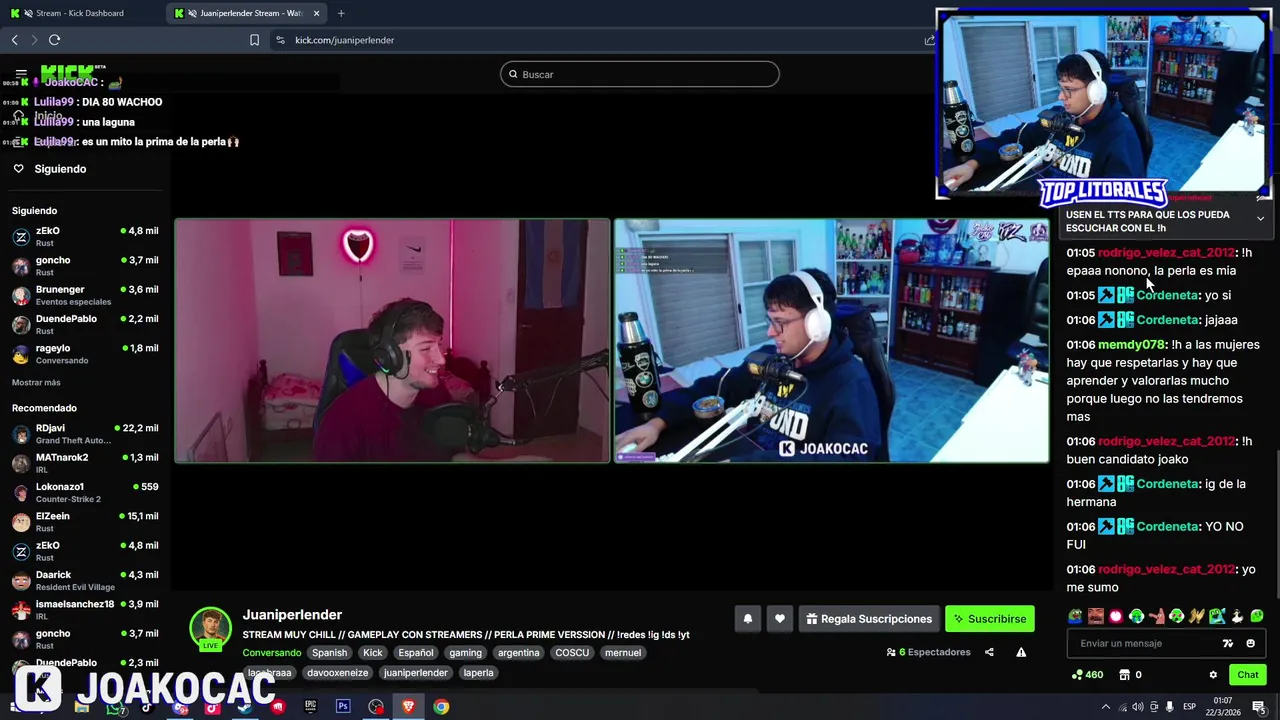The height and width of the screenshot is (720, 1280).
Task: Open Daarick Resident Evil Village channel
Action: tap(85, 581)
